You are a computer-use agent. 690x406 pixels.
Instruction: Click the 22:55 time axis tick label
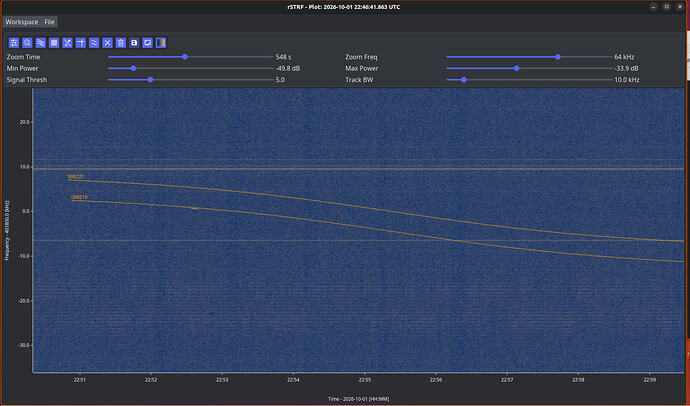pos(364,380)
